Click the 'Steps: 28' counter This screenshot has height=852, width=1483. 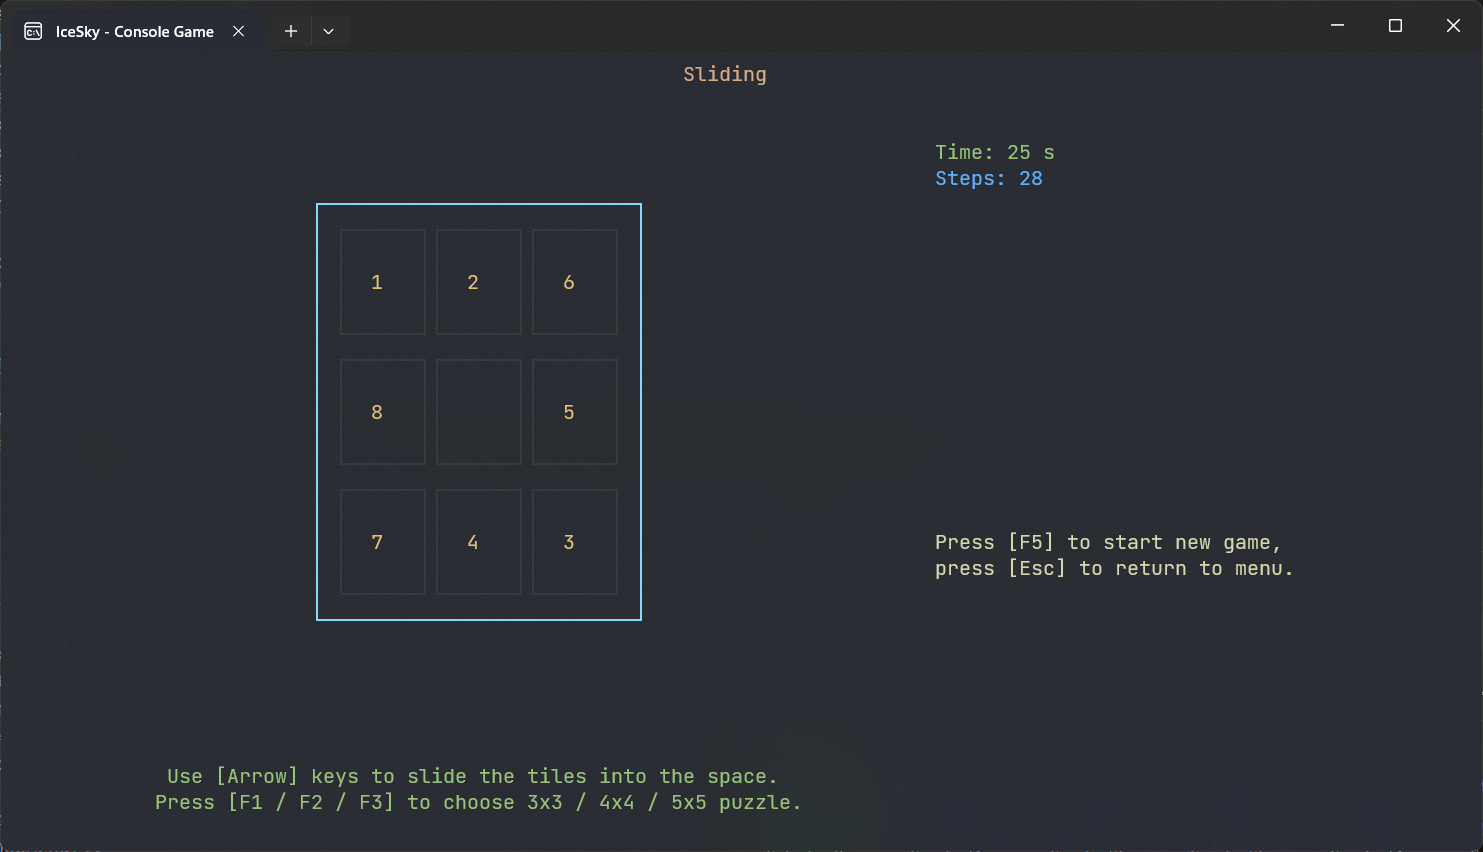[x=989, y=178]
